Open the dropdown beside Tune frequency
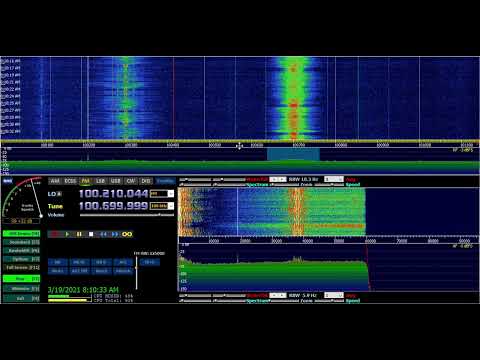The image size is (480, 360). point(171,206)
